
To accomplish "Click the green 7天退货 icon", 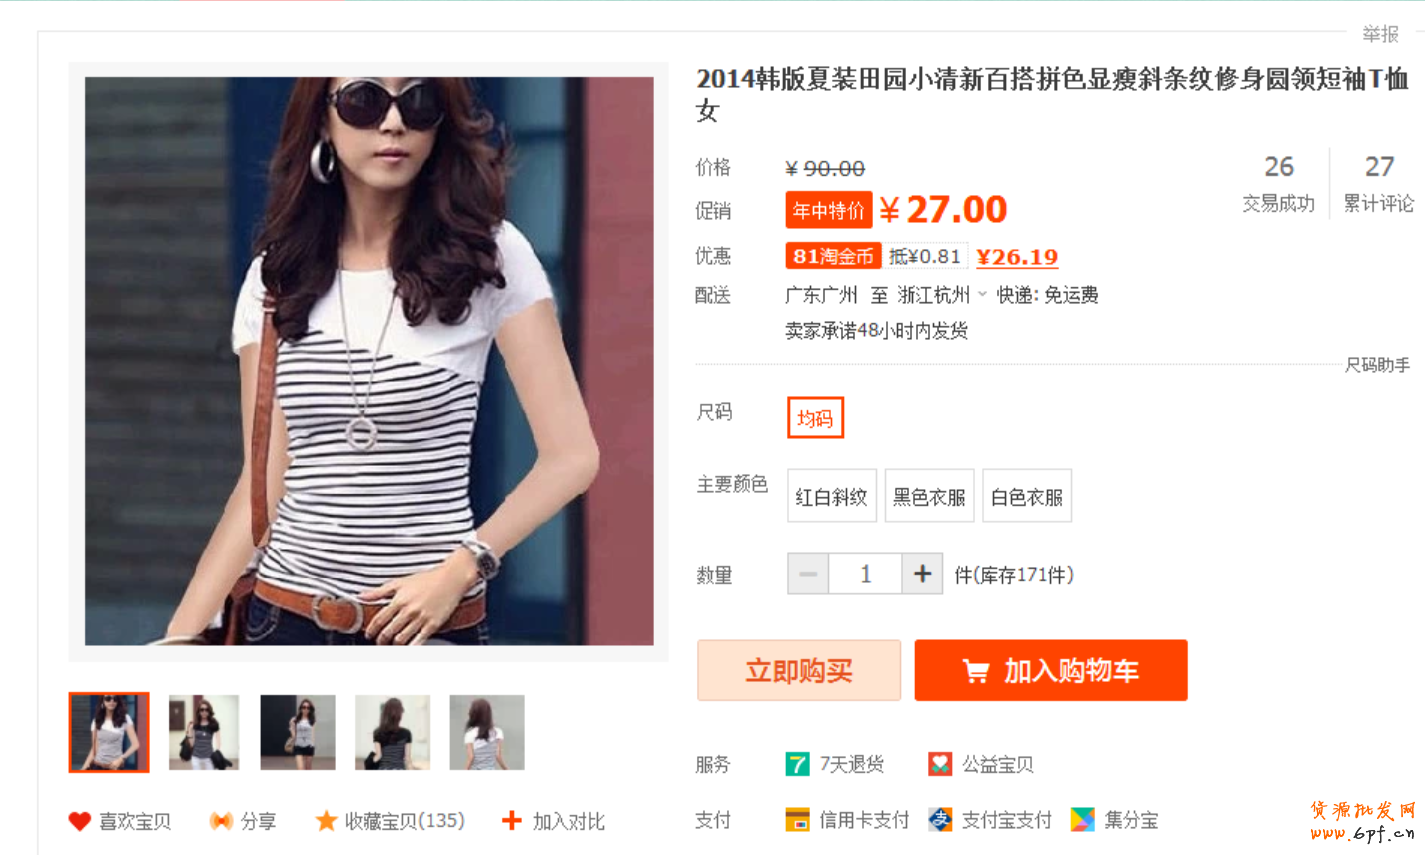I will click(x=797, y=765).
